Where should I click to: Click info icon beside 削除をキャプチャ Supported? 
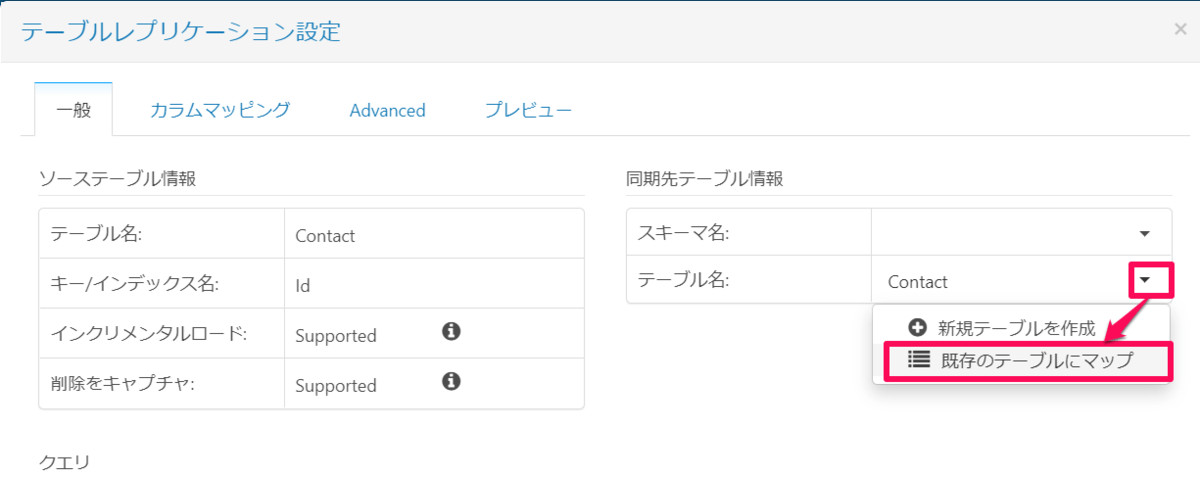pos(451,381)
